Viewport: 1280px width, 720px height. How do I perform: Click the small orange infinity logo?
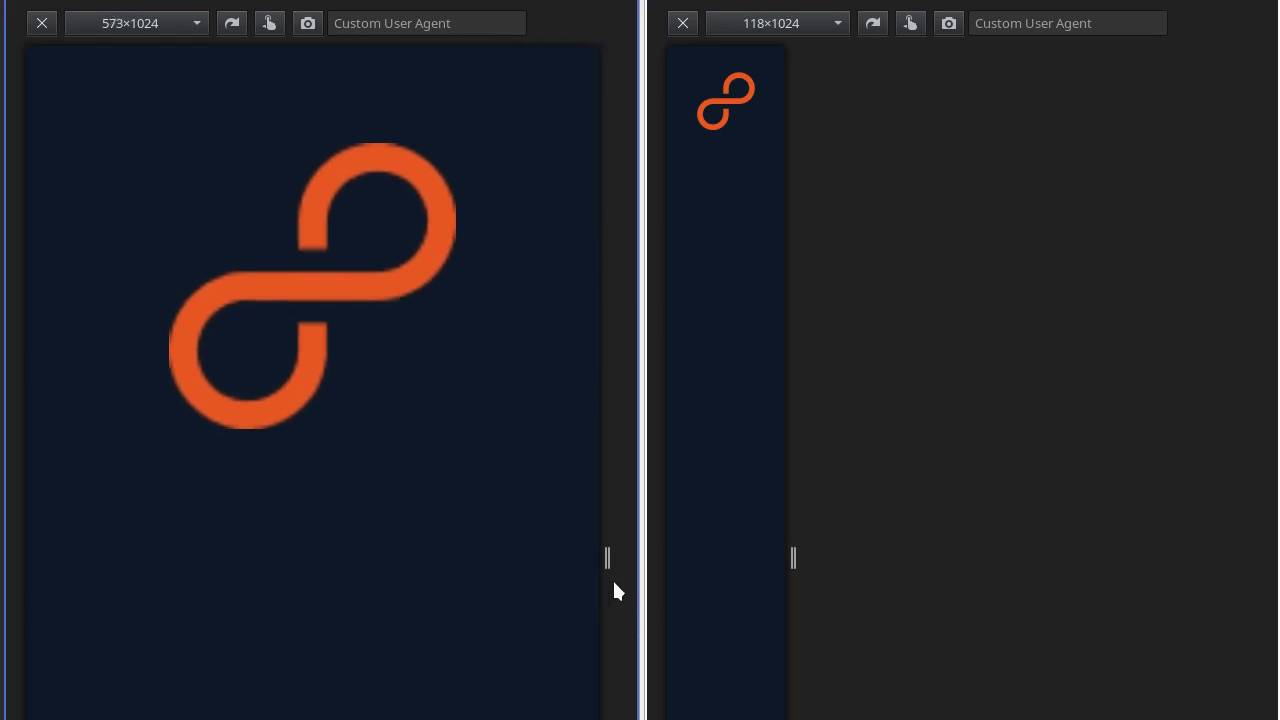[x=726, y=101]
